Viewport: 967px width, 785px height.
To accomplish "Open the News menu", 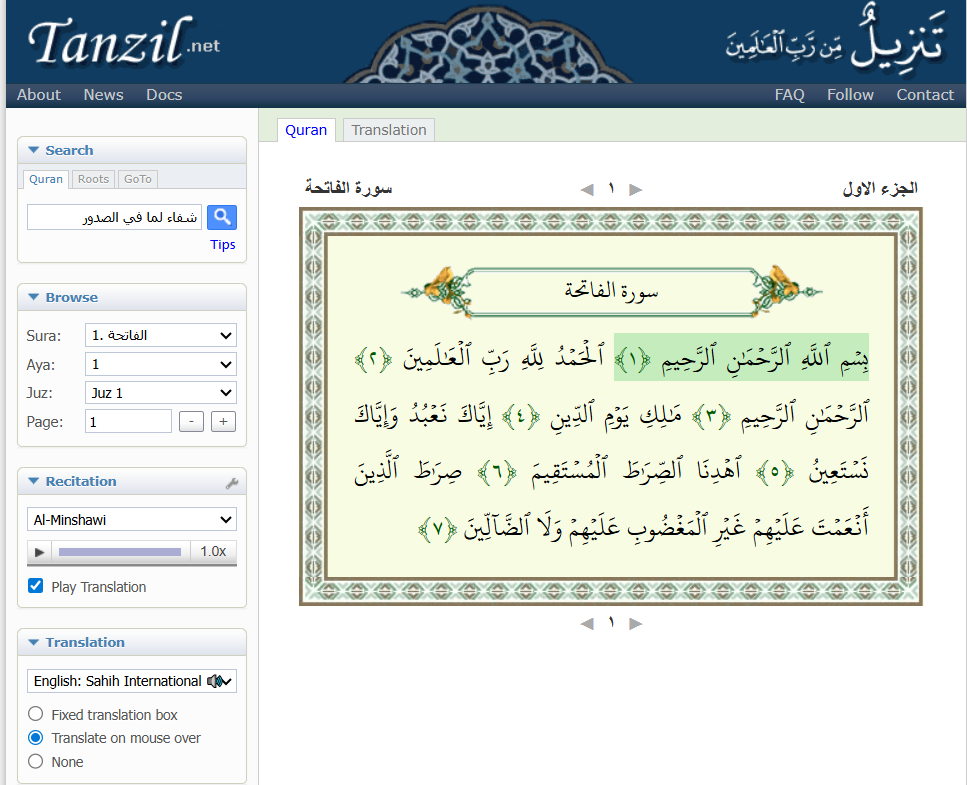I will (104, 95).
